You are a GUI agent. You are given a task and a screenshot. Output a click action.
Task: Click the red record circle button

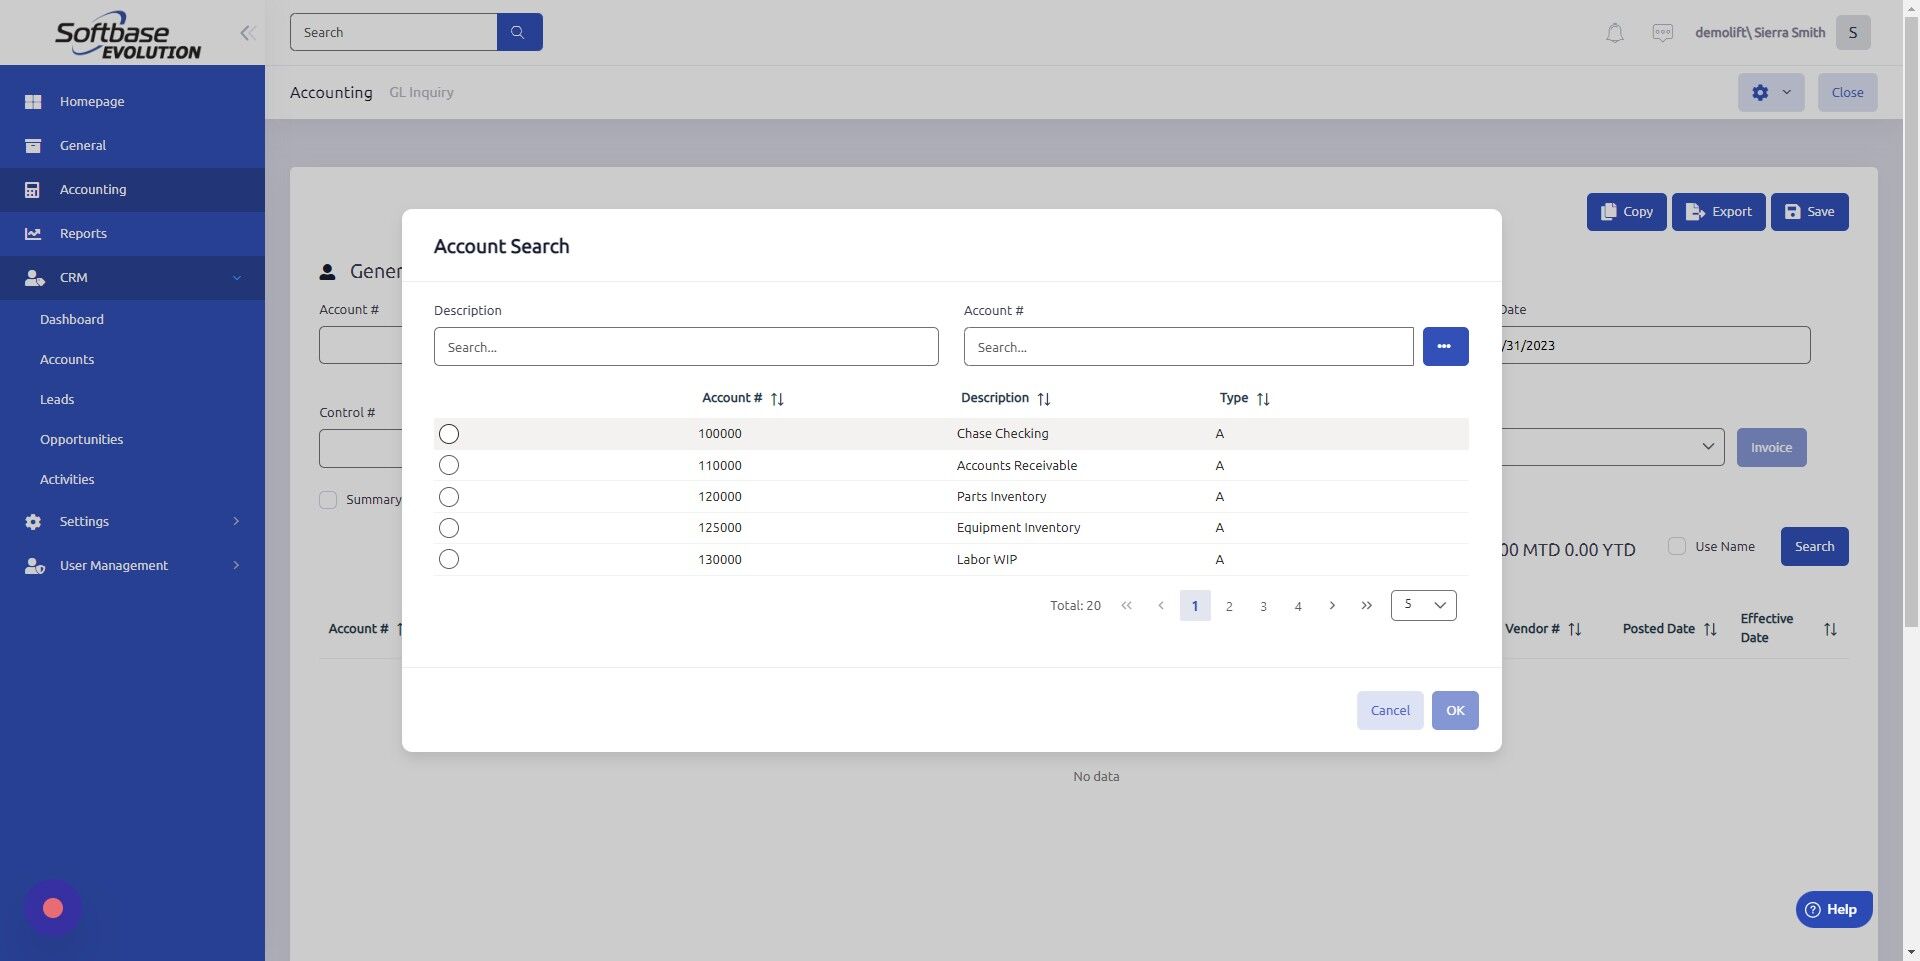tap(53, 908)
